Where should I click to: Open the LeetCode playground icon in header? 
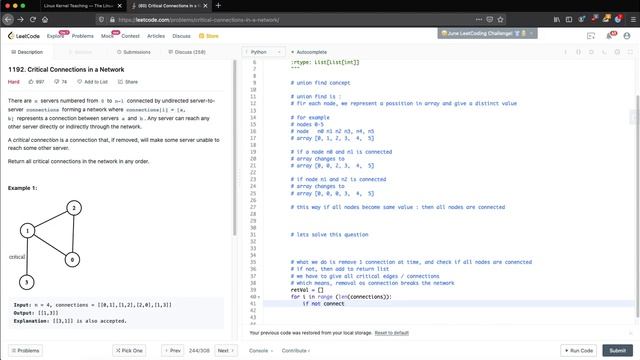pyautogui.click(x=591, y=36)
